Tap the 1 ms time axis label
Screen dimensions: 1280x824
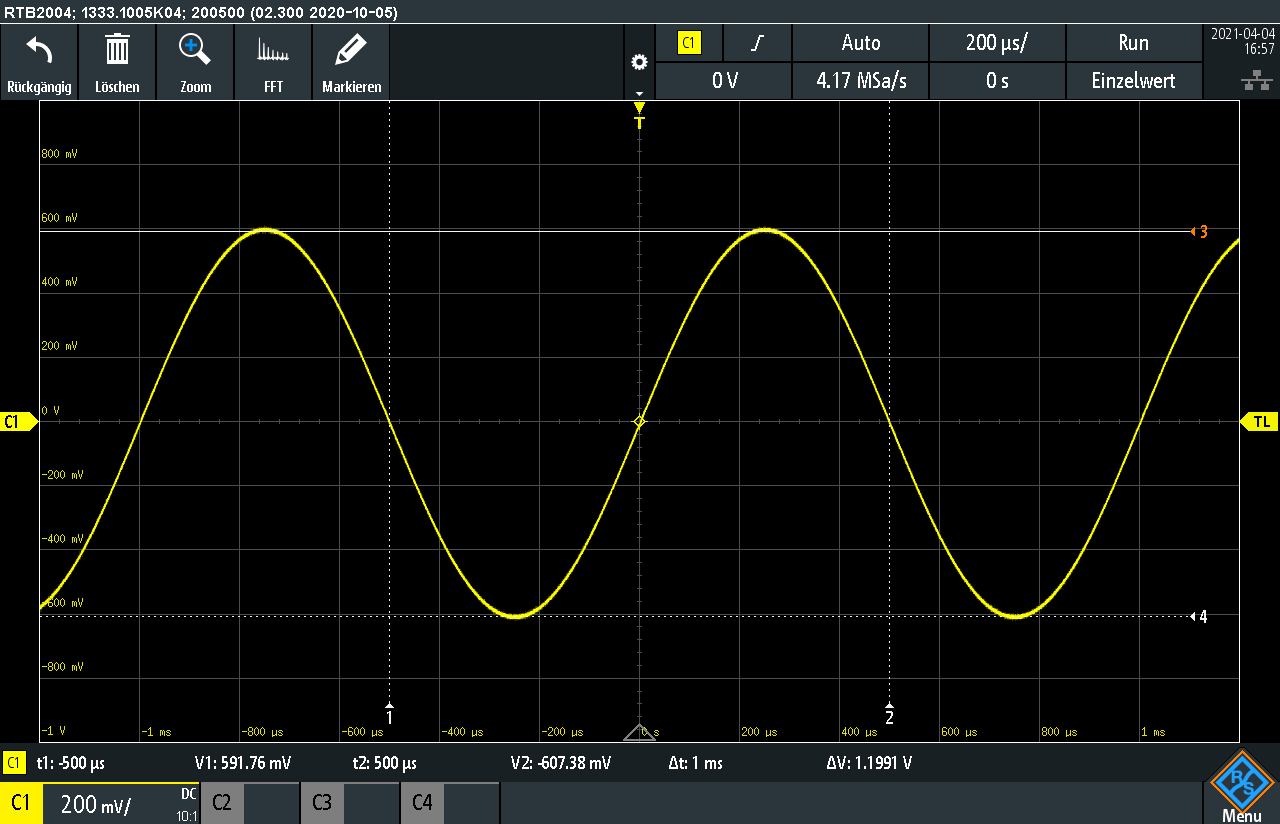pos(1153,732)
